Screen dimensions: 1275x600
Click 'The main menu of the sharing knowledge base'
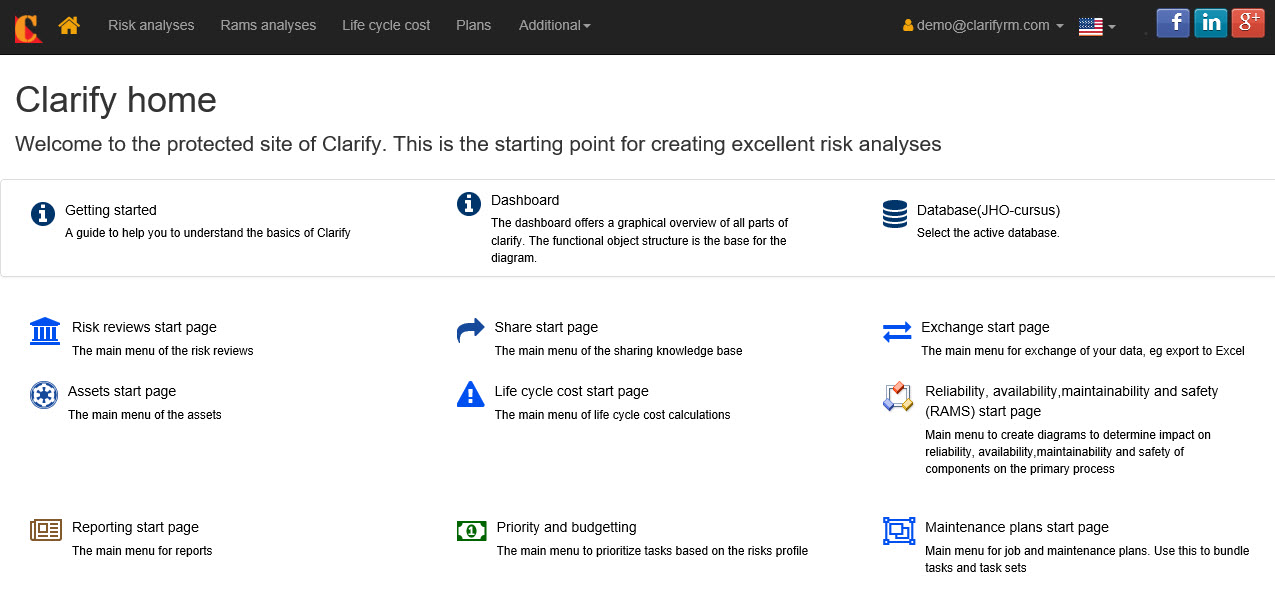[x=619, y=351]
